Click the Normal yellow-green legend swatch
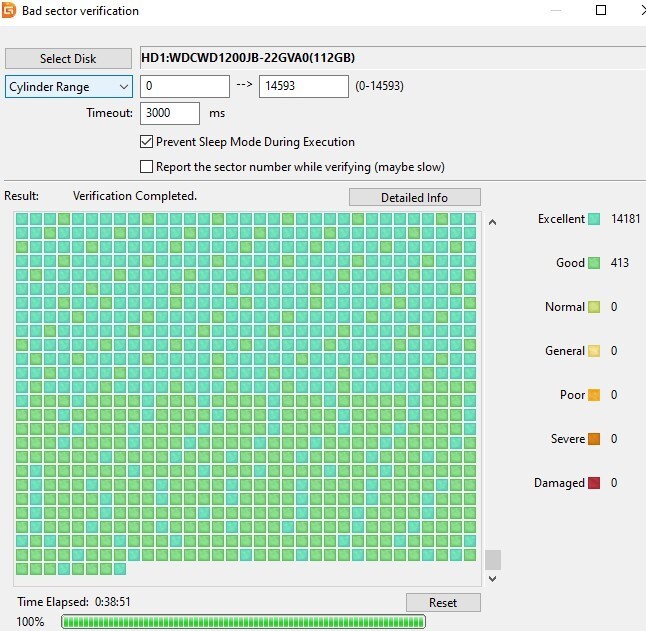The height and width of the screenshot is (631, 646). click(x=594, y=307)
